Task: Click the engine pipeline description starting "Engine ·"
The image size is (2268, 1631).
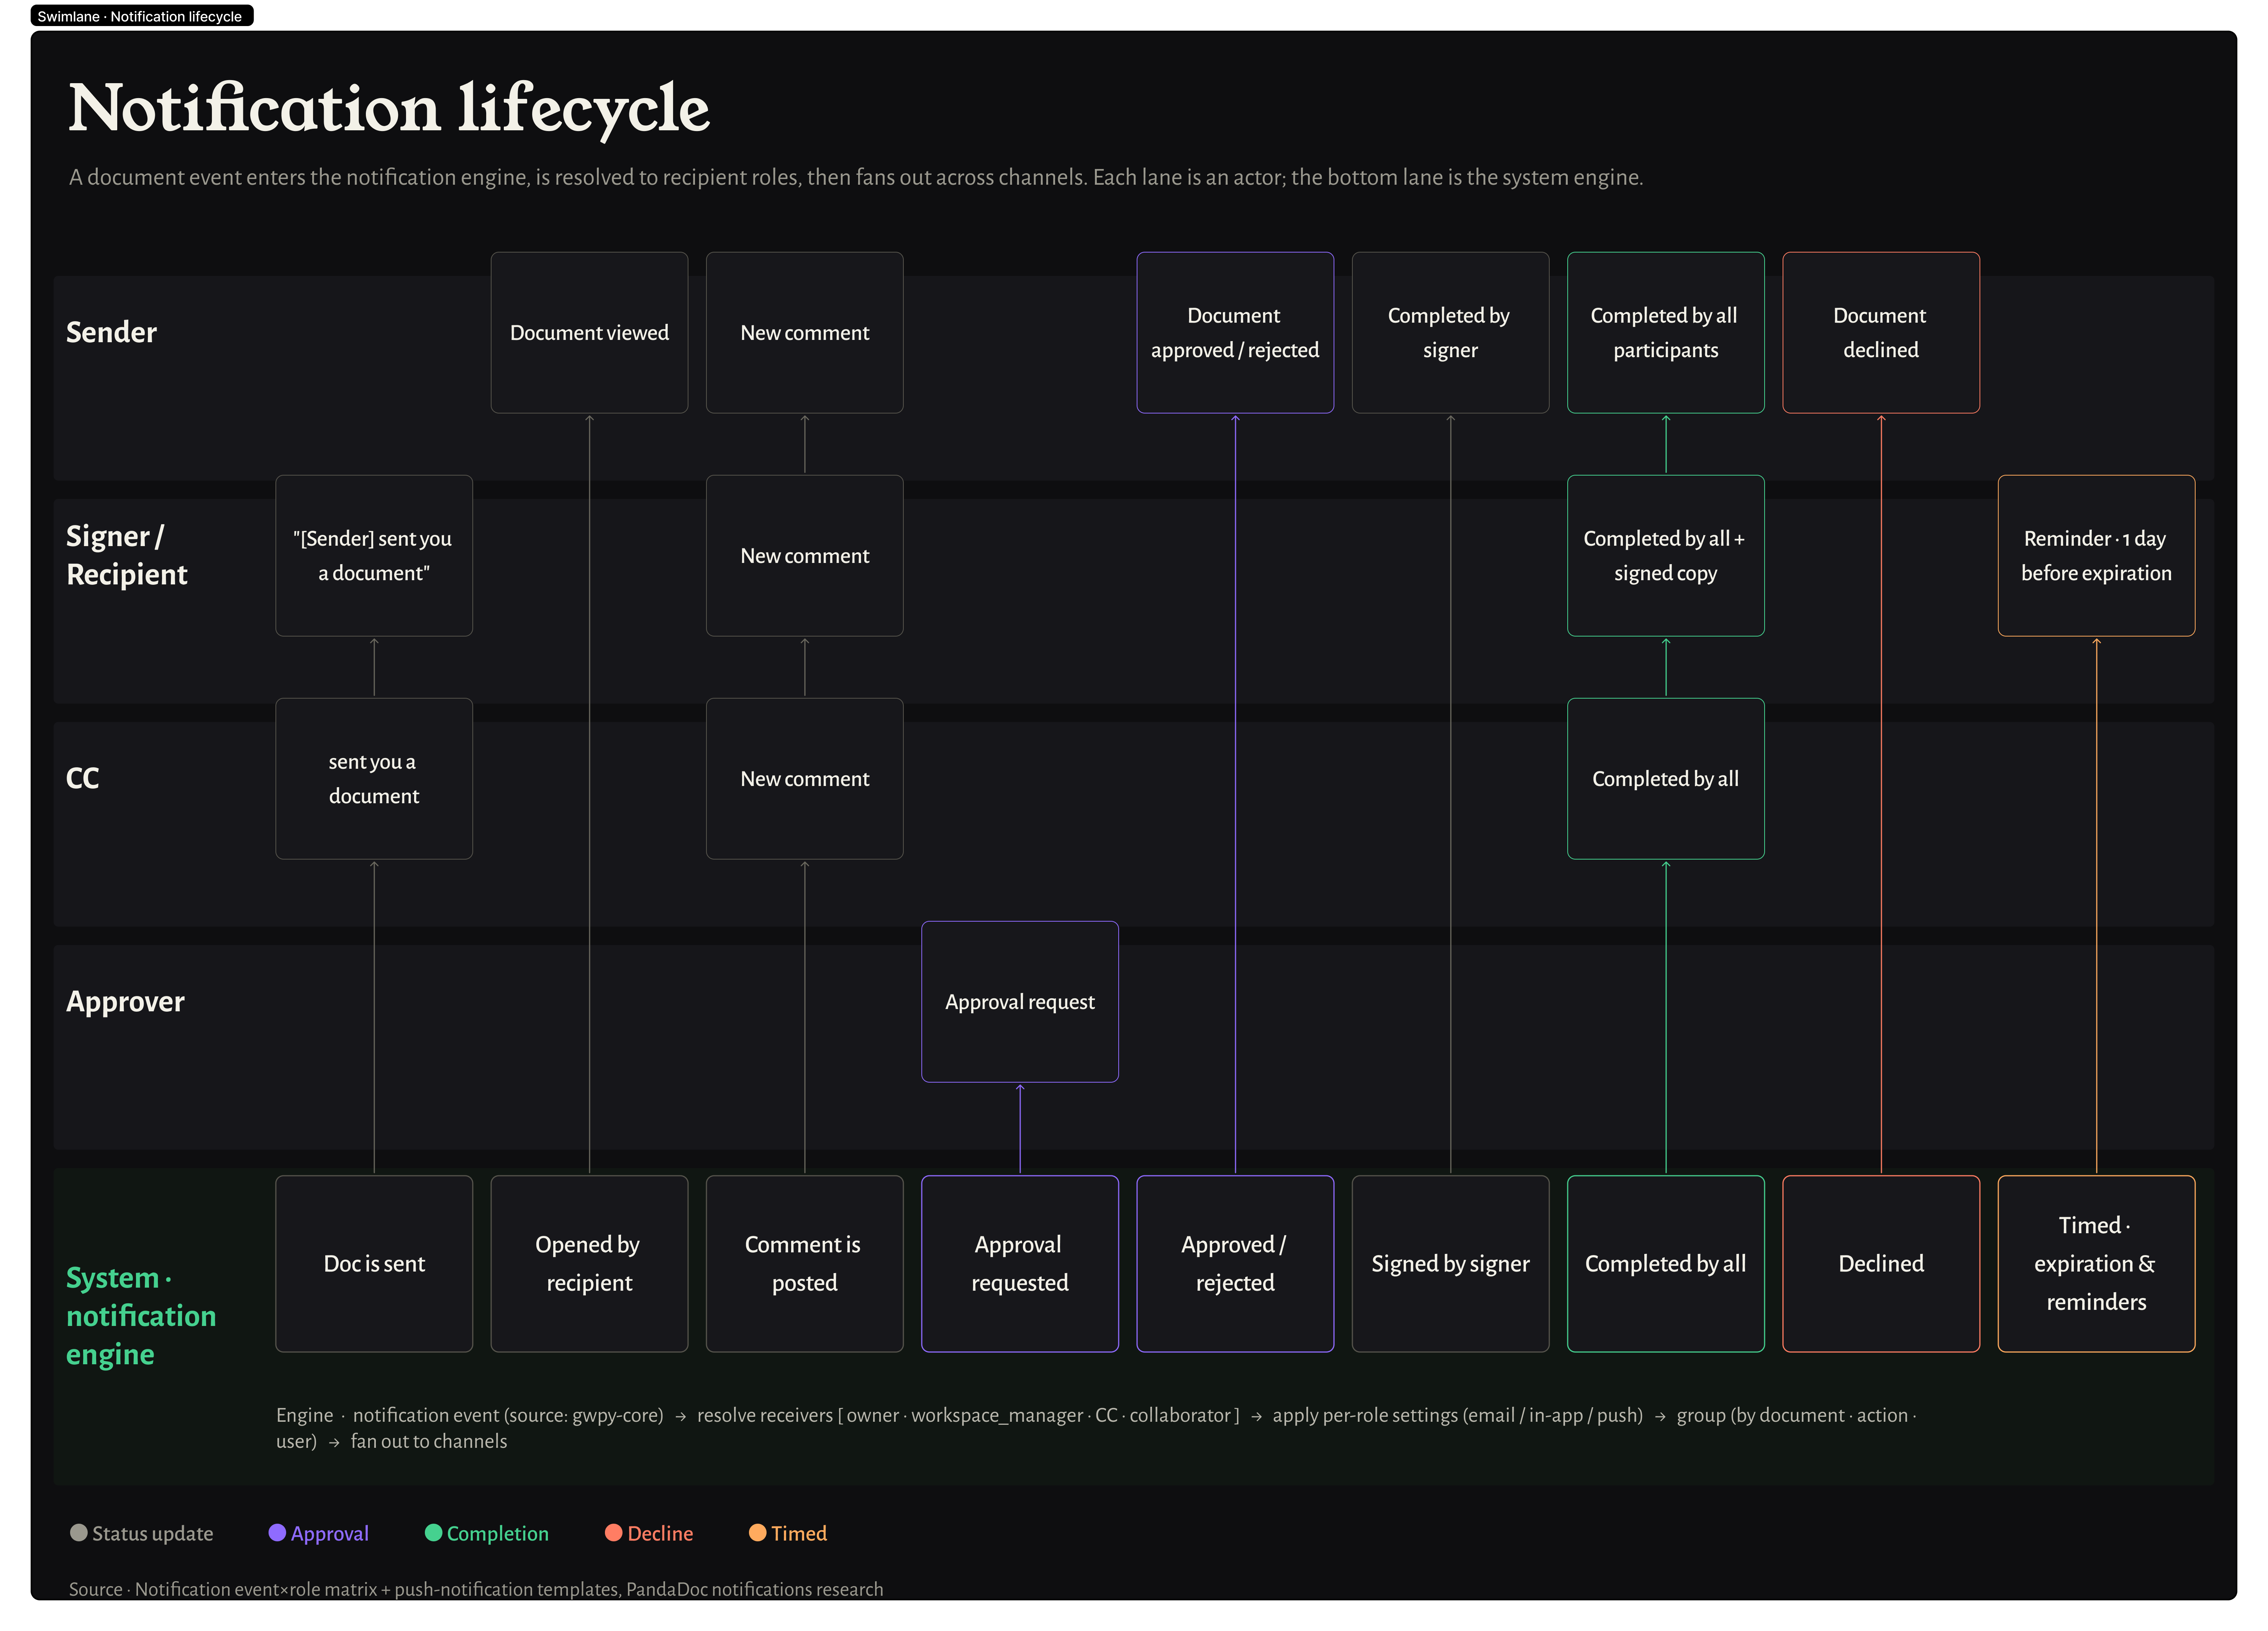Action: coord(1096,1427)
